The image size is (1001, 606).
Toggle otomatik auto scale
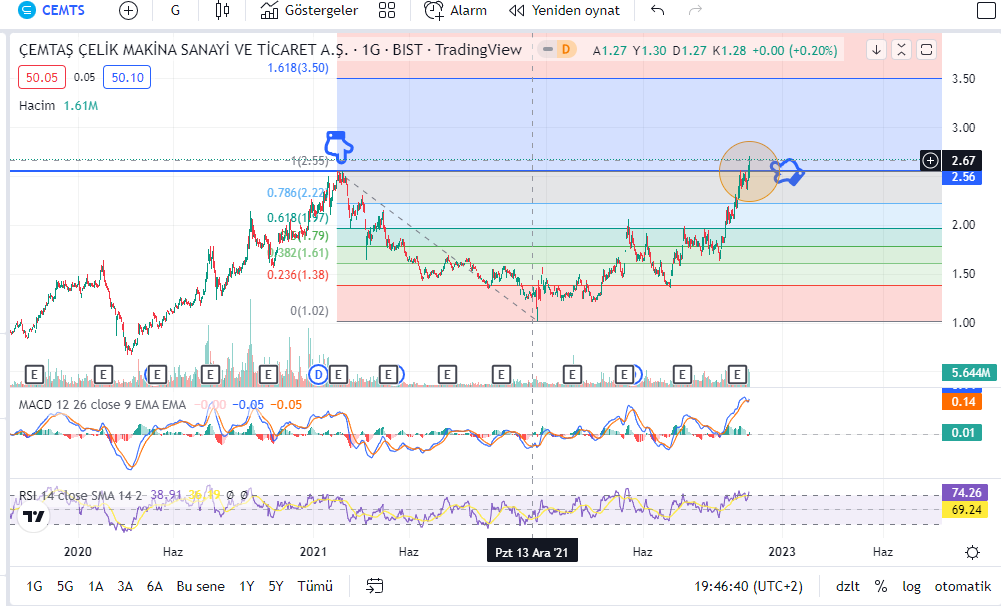(963, 586)
